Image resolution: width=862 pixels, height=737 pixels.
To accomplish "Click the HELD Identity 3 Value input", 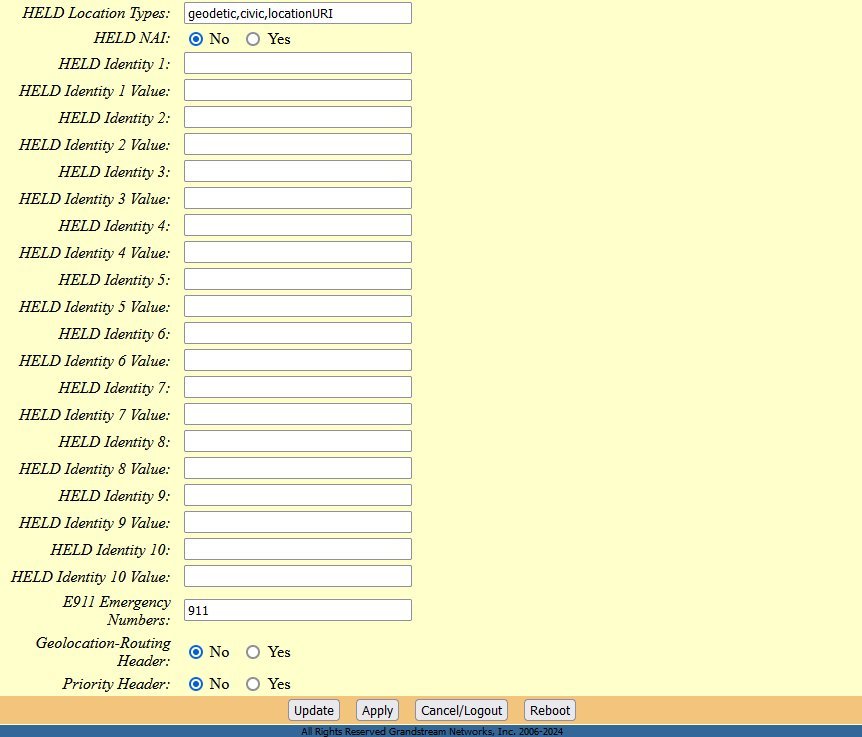I will (298, 198).
